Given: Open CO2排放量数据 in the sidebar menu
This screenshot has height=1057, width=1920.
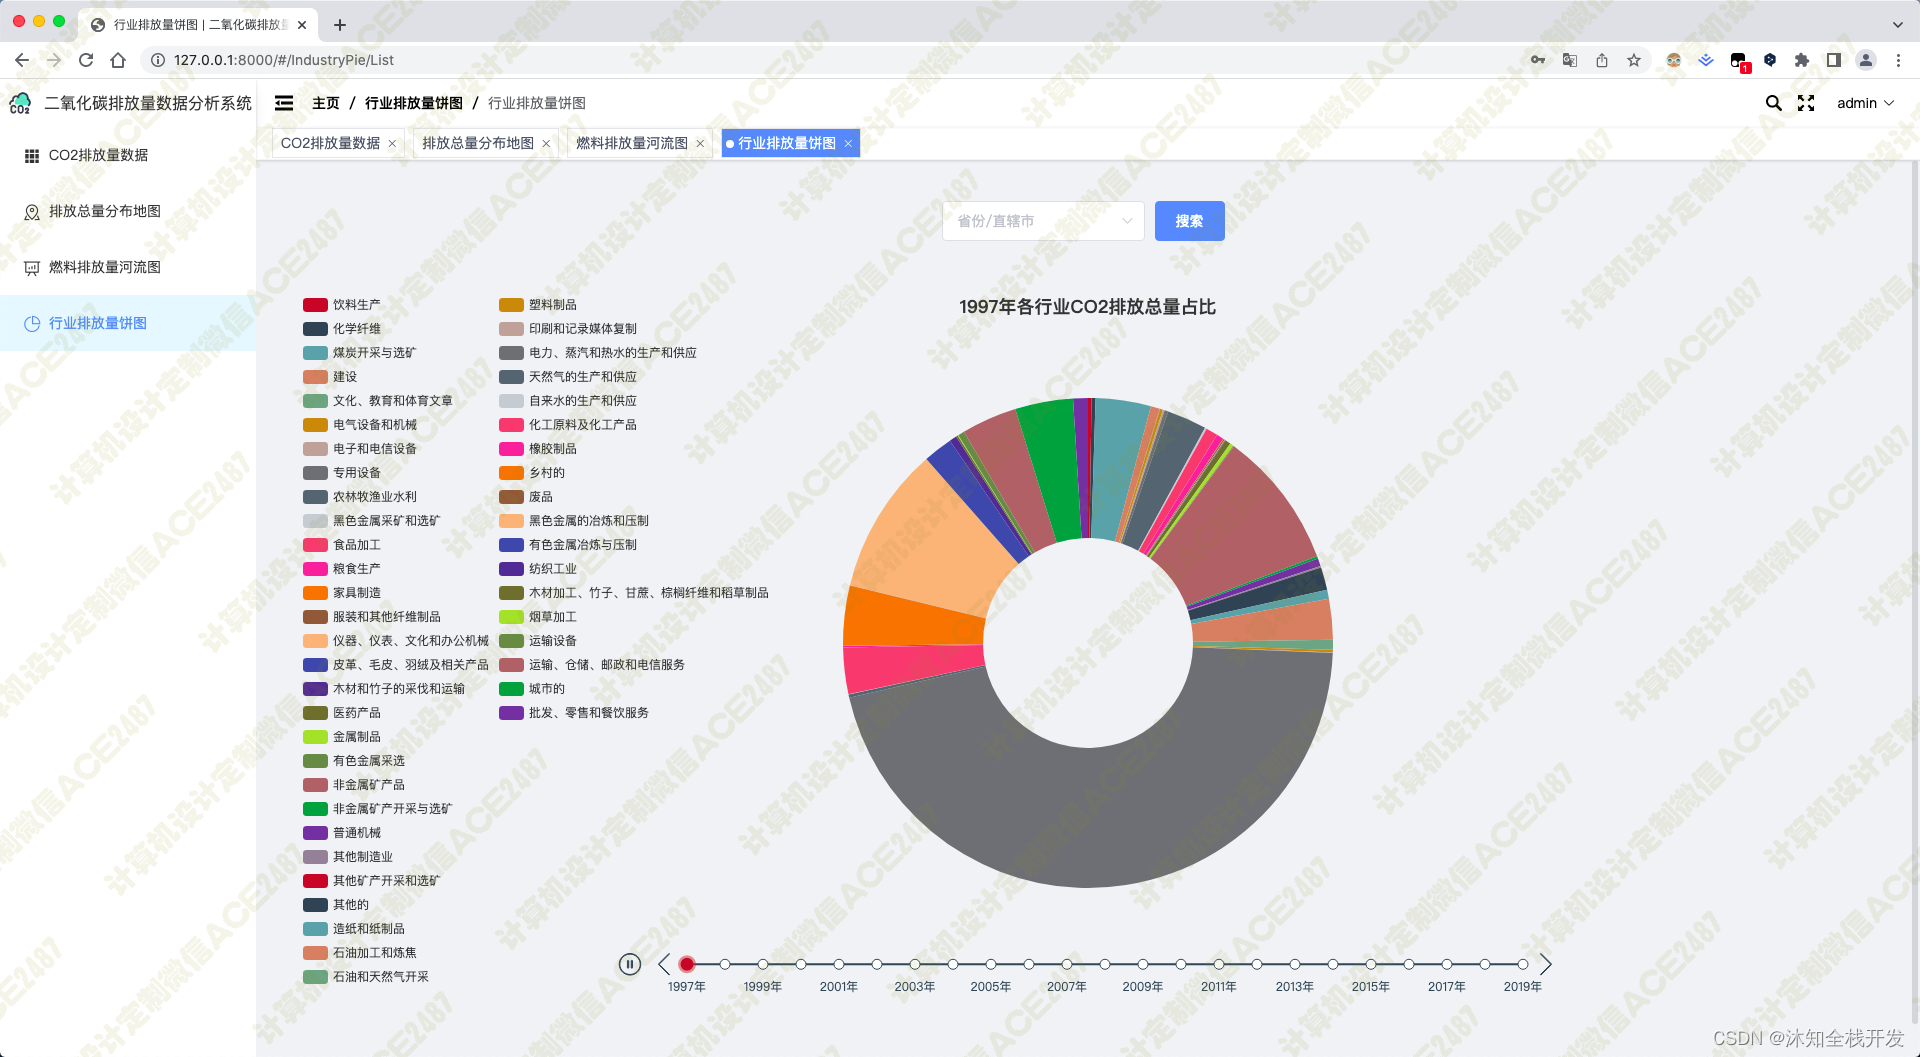Looking at the screenshot, I should click(128, 156).
